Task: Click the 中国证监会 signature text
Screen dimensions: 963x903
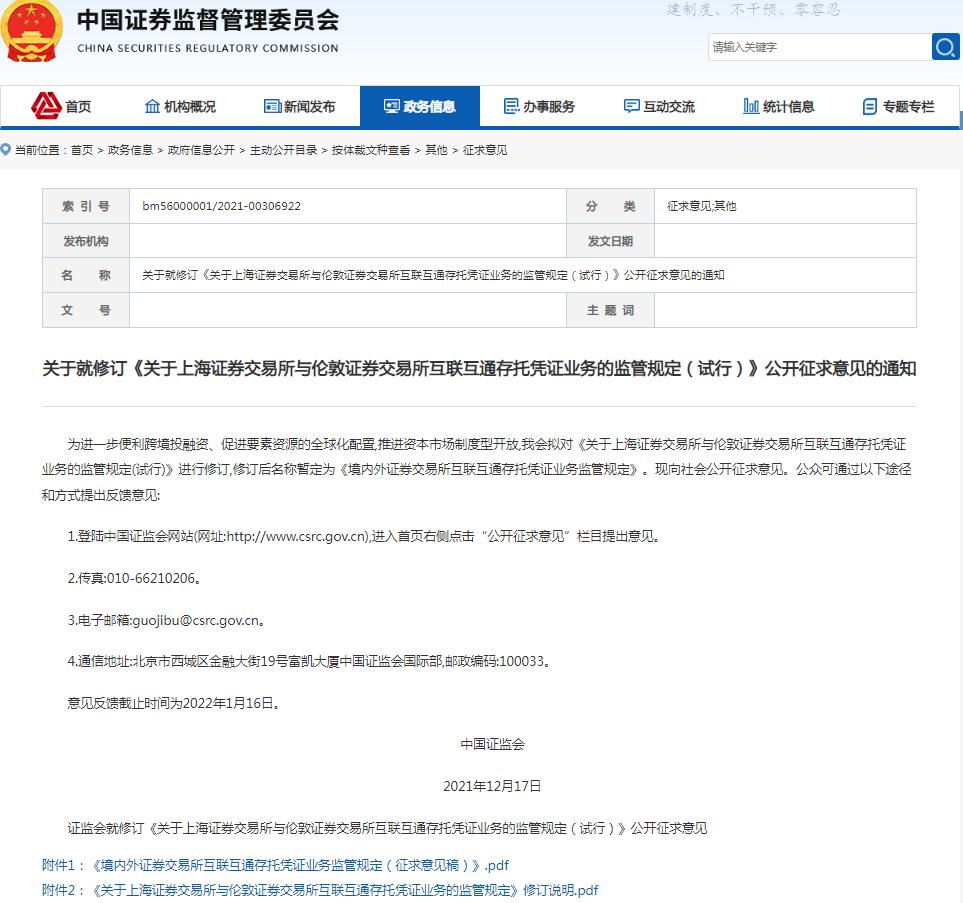Action: [x=493, y=745]
